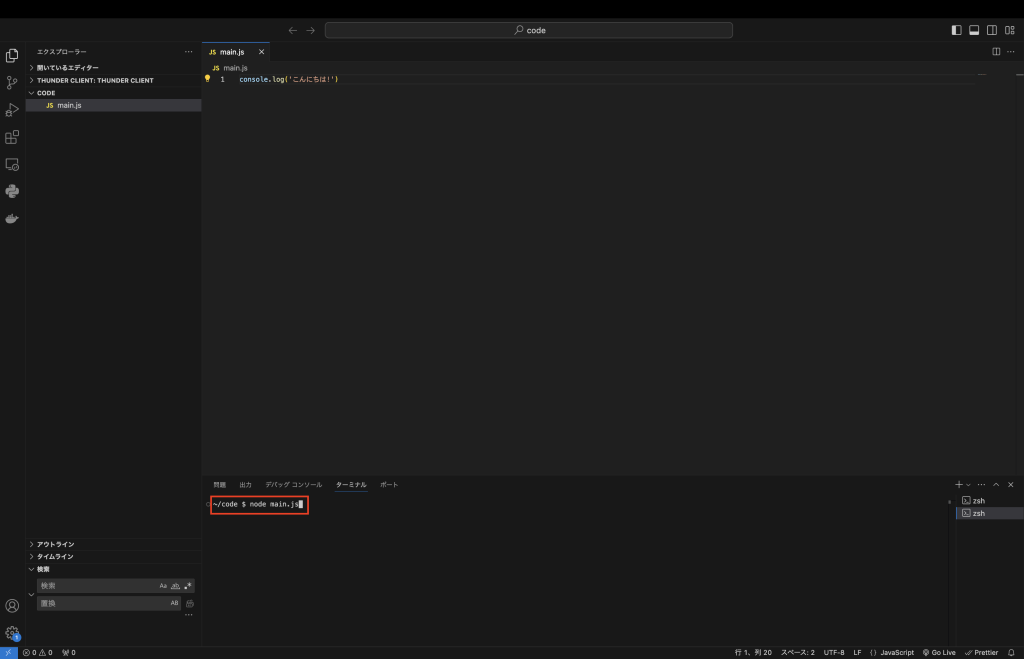Open the Source Control view
The width and height of the screenshot is (1024, 659).
(12, 83)
